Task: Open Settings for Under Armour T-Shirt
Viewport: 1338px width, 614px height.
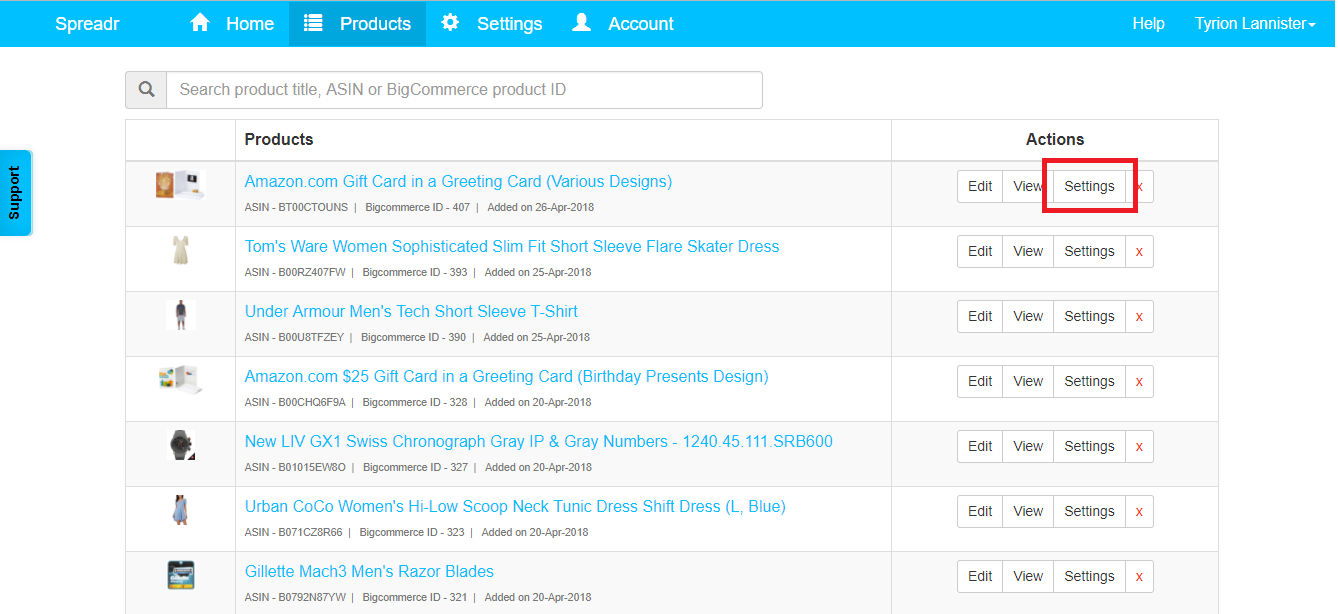Action: [1089, 316]
